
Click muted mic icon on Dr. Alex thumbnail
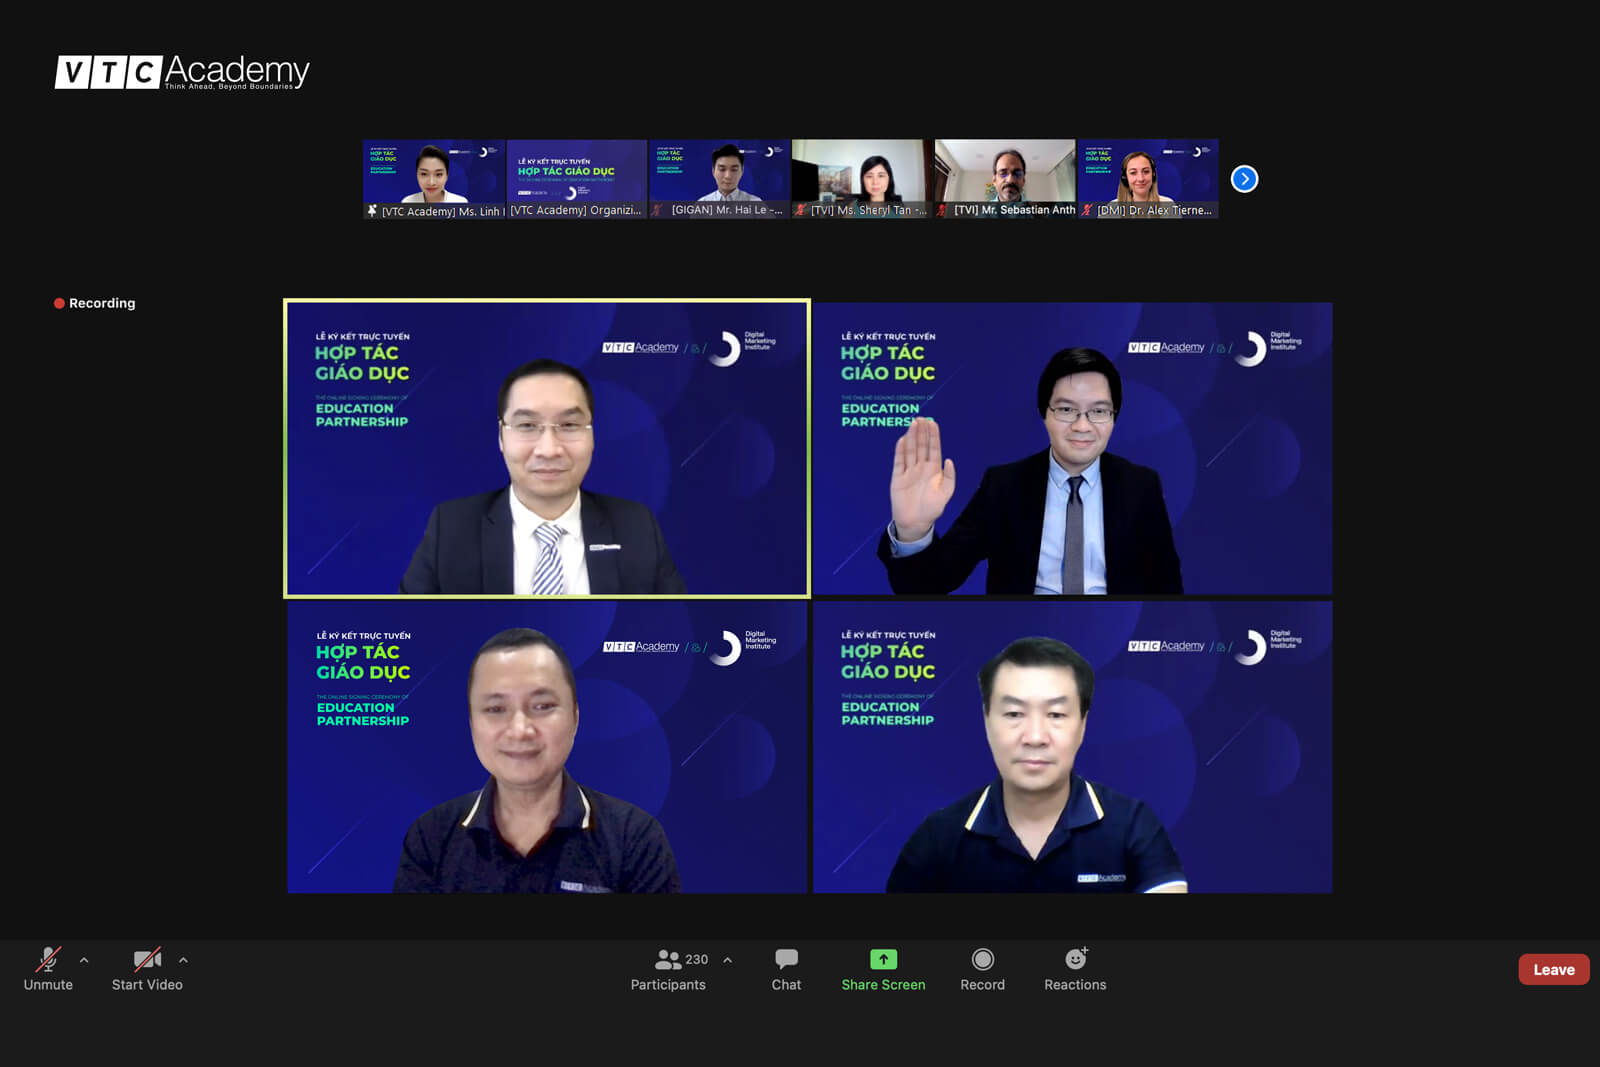pos(1087,211)
